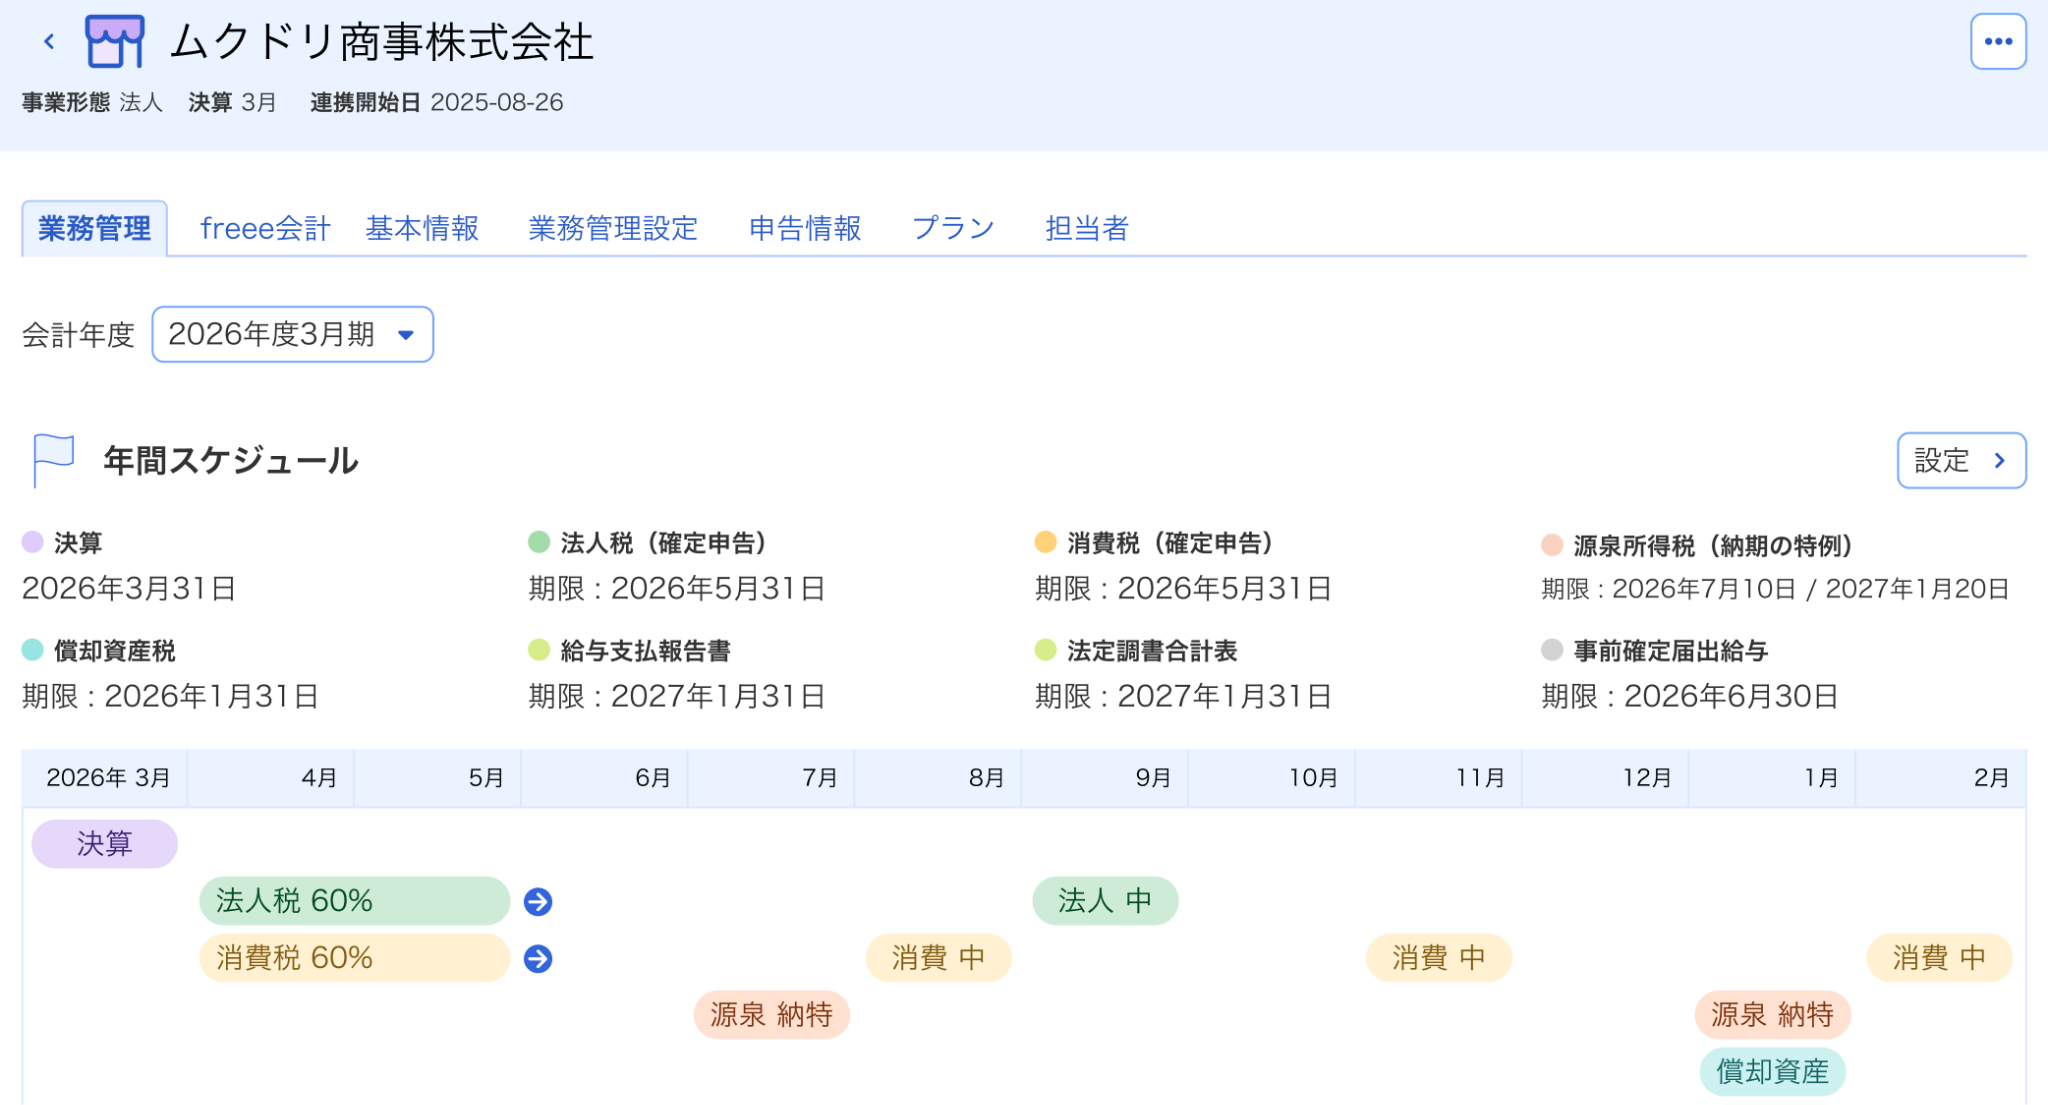The image size is (2048, 1105).
Task: Open the three-dots more options menu
Action: [1997, 42]
